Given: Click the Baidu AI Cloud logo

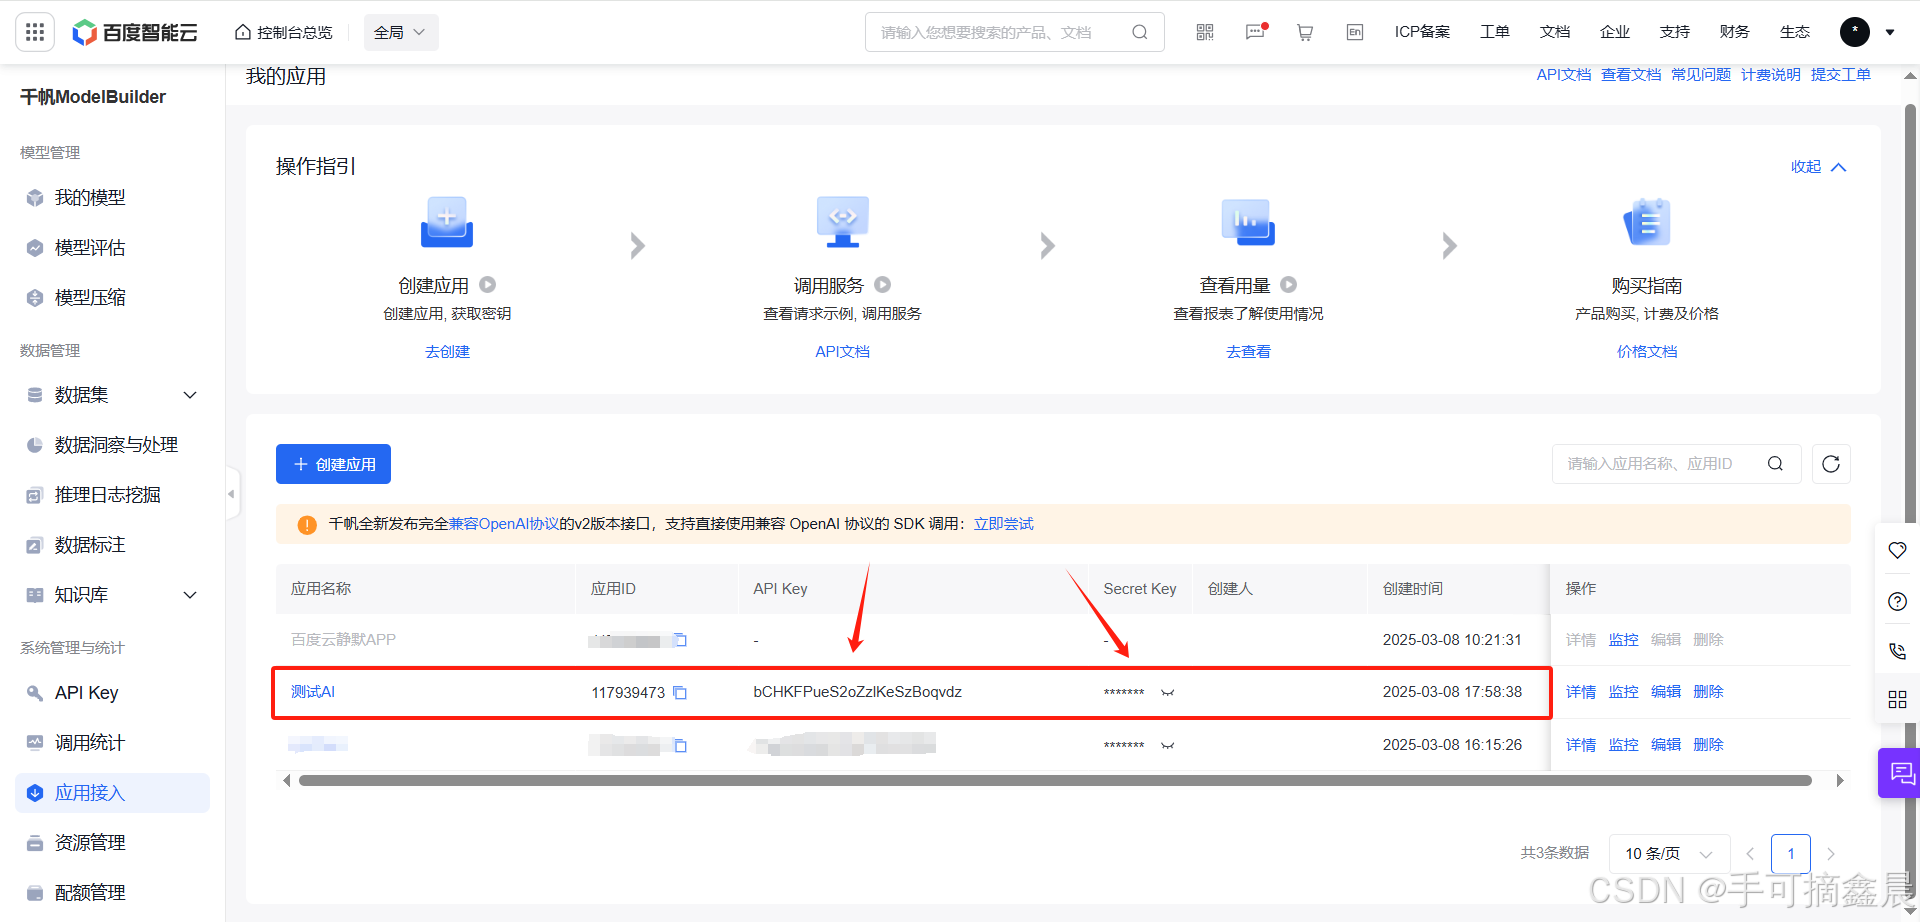Looking at the screenshot, I should pos(135,32).
